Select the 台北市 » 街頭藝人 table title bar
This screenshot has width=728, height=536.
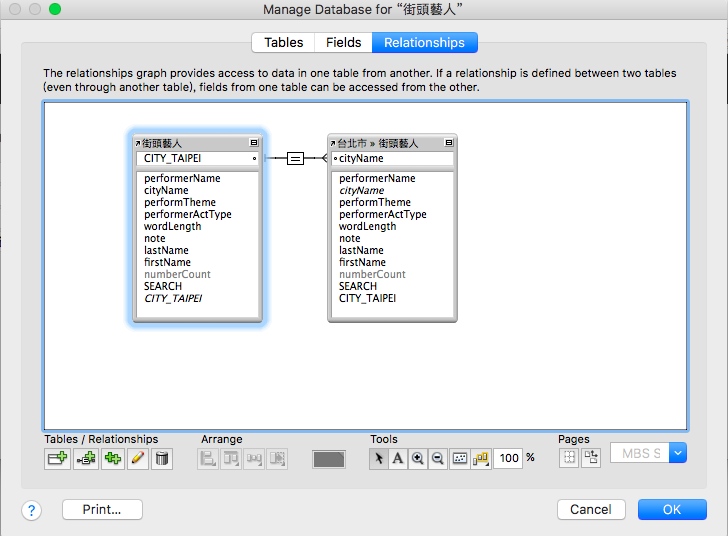tap(392, 143)
